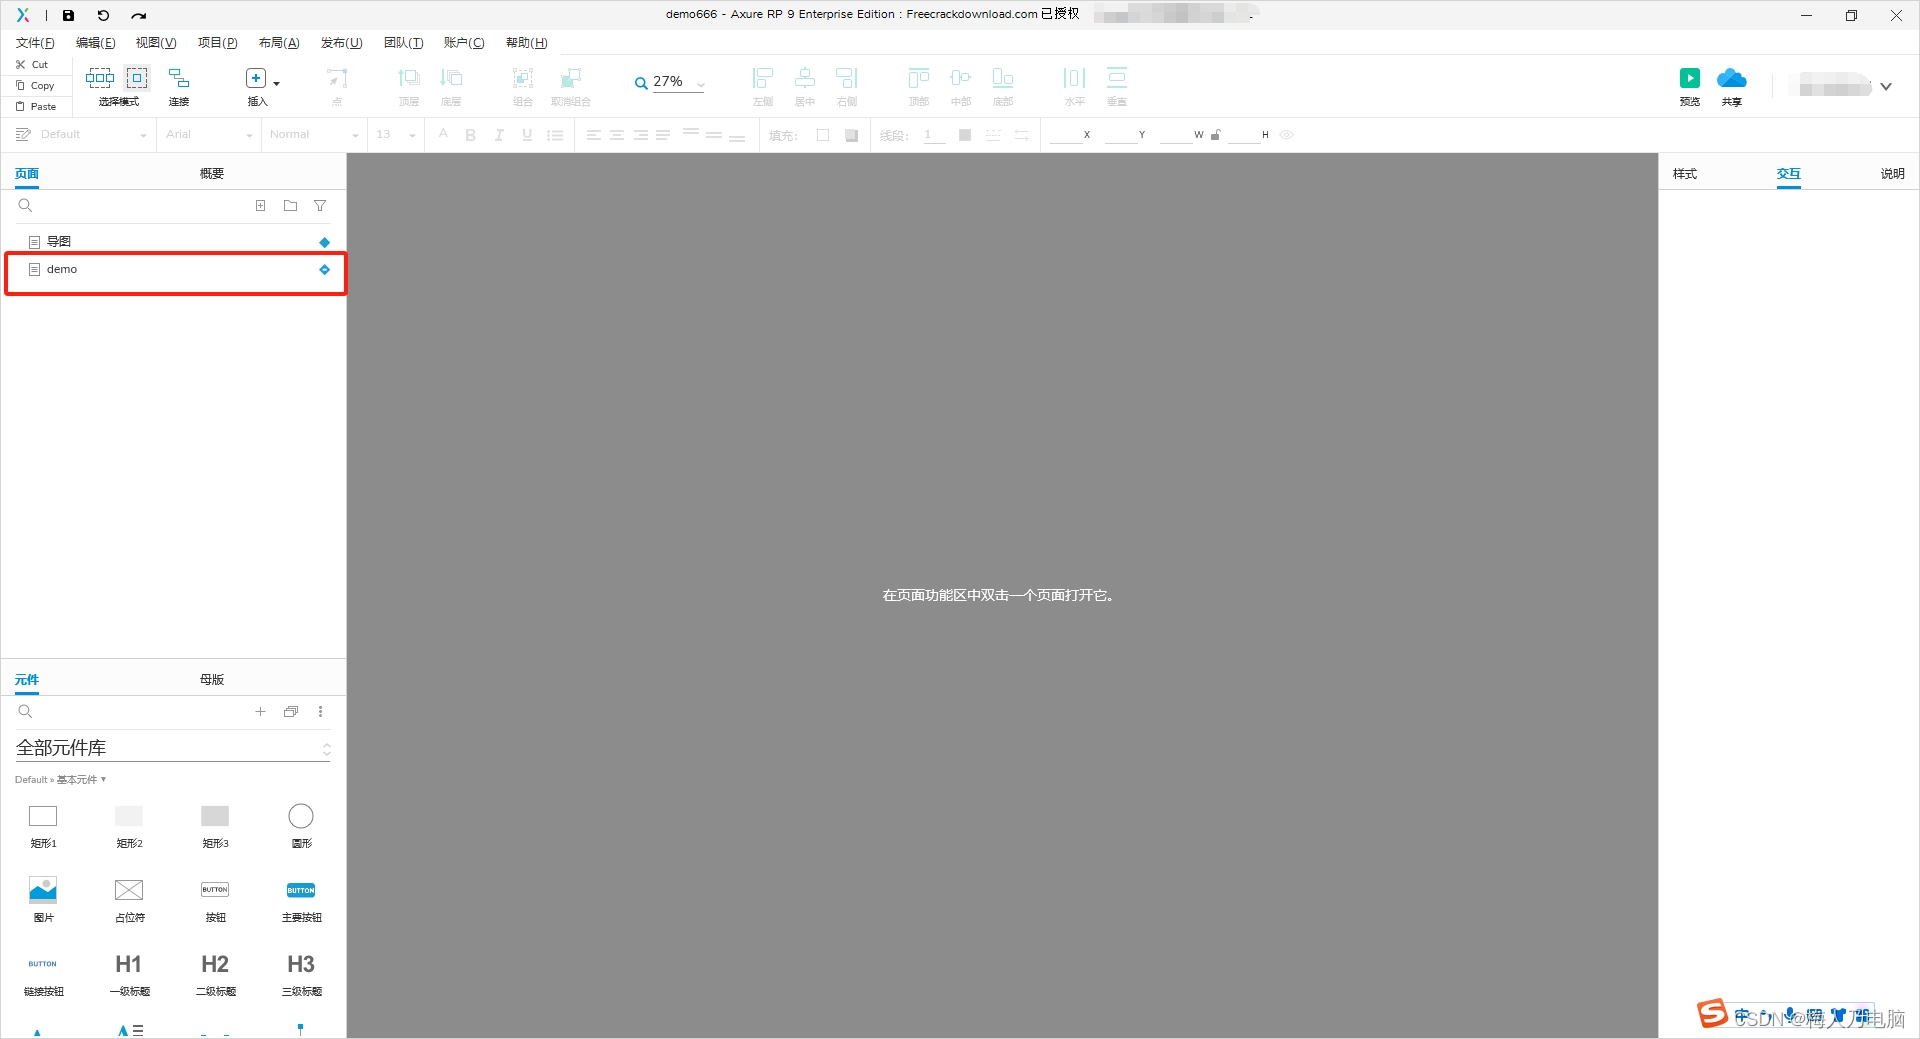Select the 占位符 placeholder widget
This screenshot has width=1920, height=1039.
click(129, 899)
